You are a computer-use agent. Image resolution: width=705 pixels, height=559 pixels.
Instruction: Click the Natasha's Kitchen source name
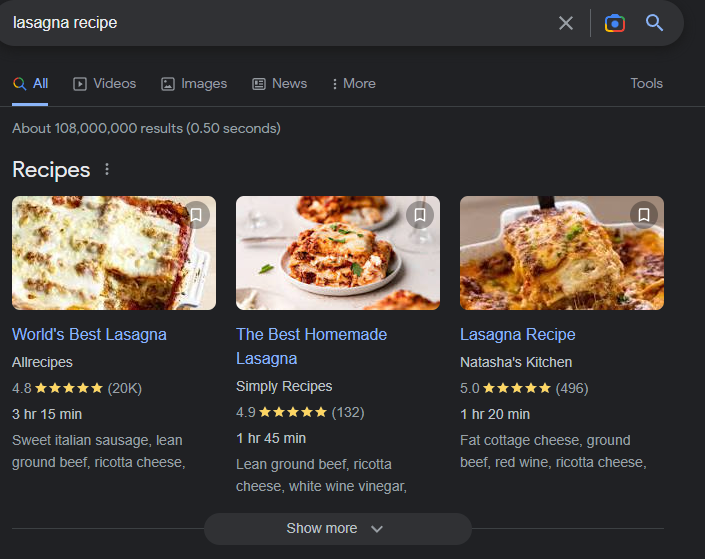(x=516, y=362)
